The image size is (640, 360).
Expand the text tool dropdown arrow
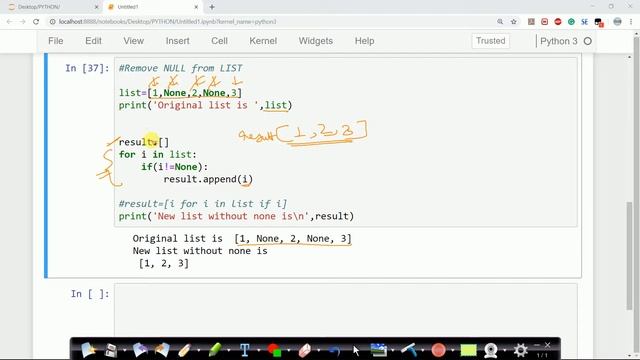tap(258, 351)
